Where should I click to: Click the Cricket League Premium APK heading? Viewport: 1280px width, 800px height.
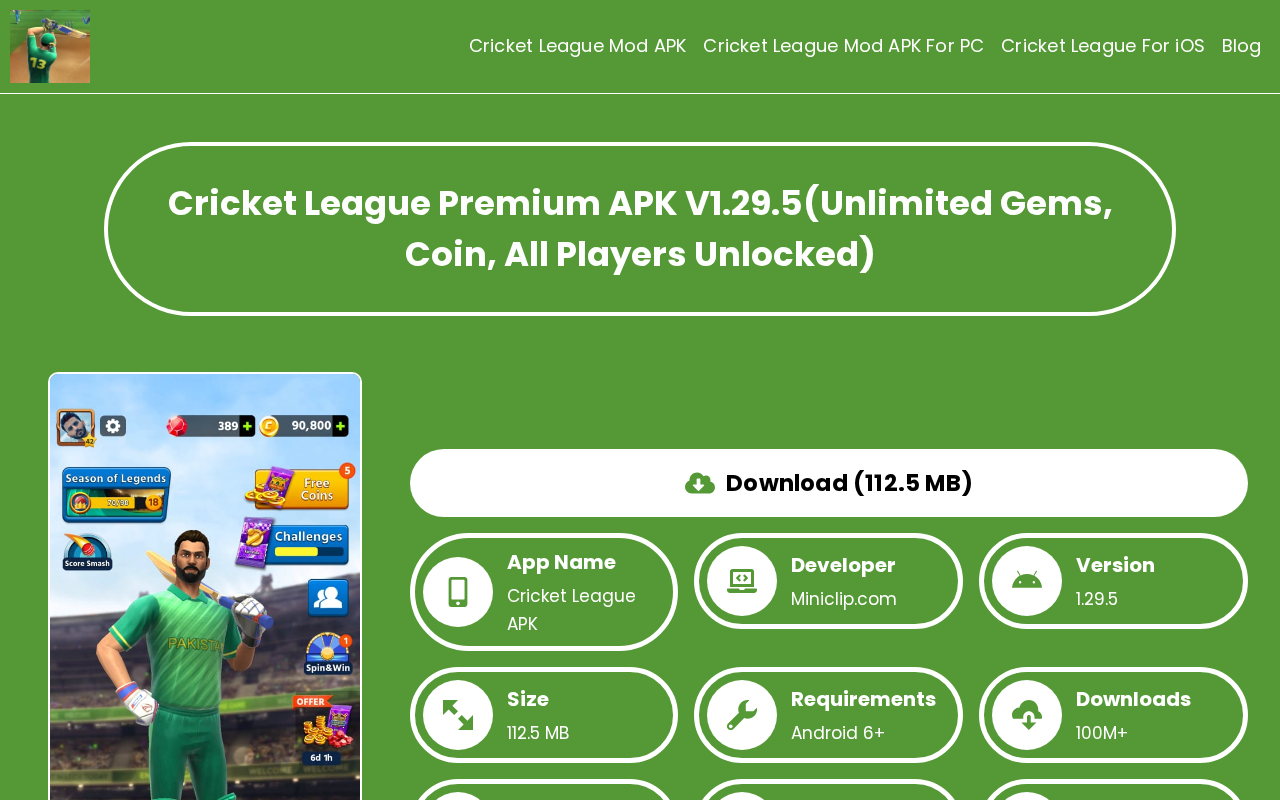(640, 229)
